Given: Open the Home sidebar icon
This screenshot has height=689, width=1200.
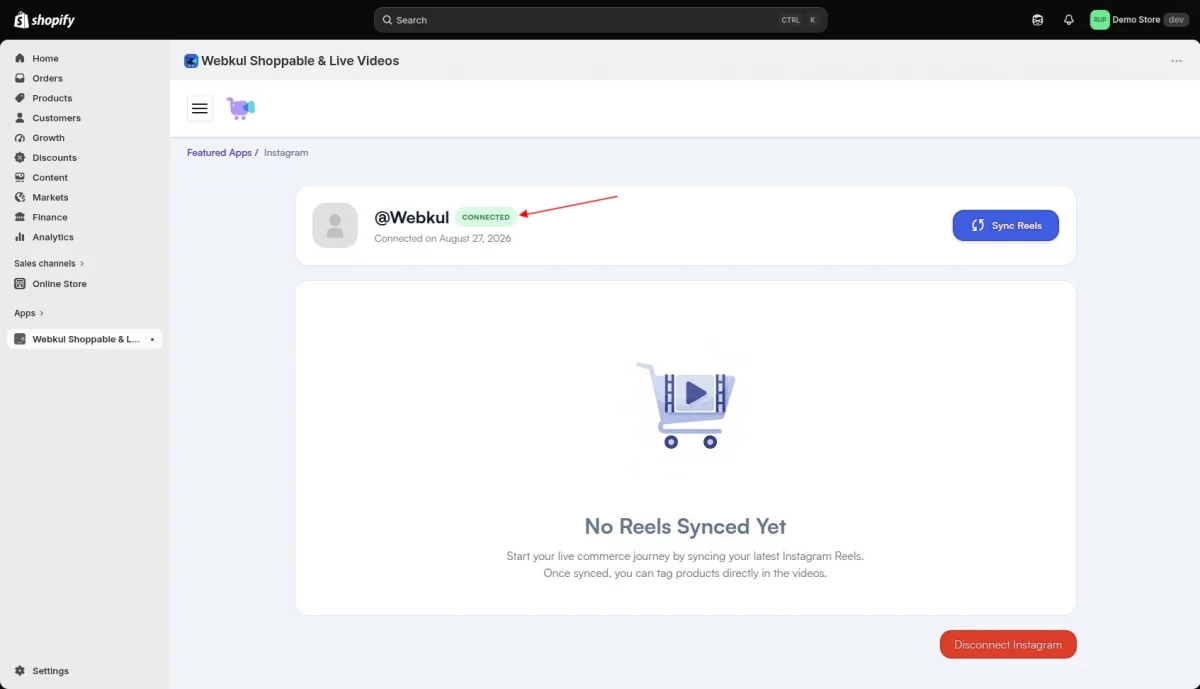Looking at the screenshot, I should [20, 58].
